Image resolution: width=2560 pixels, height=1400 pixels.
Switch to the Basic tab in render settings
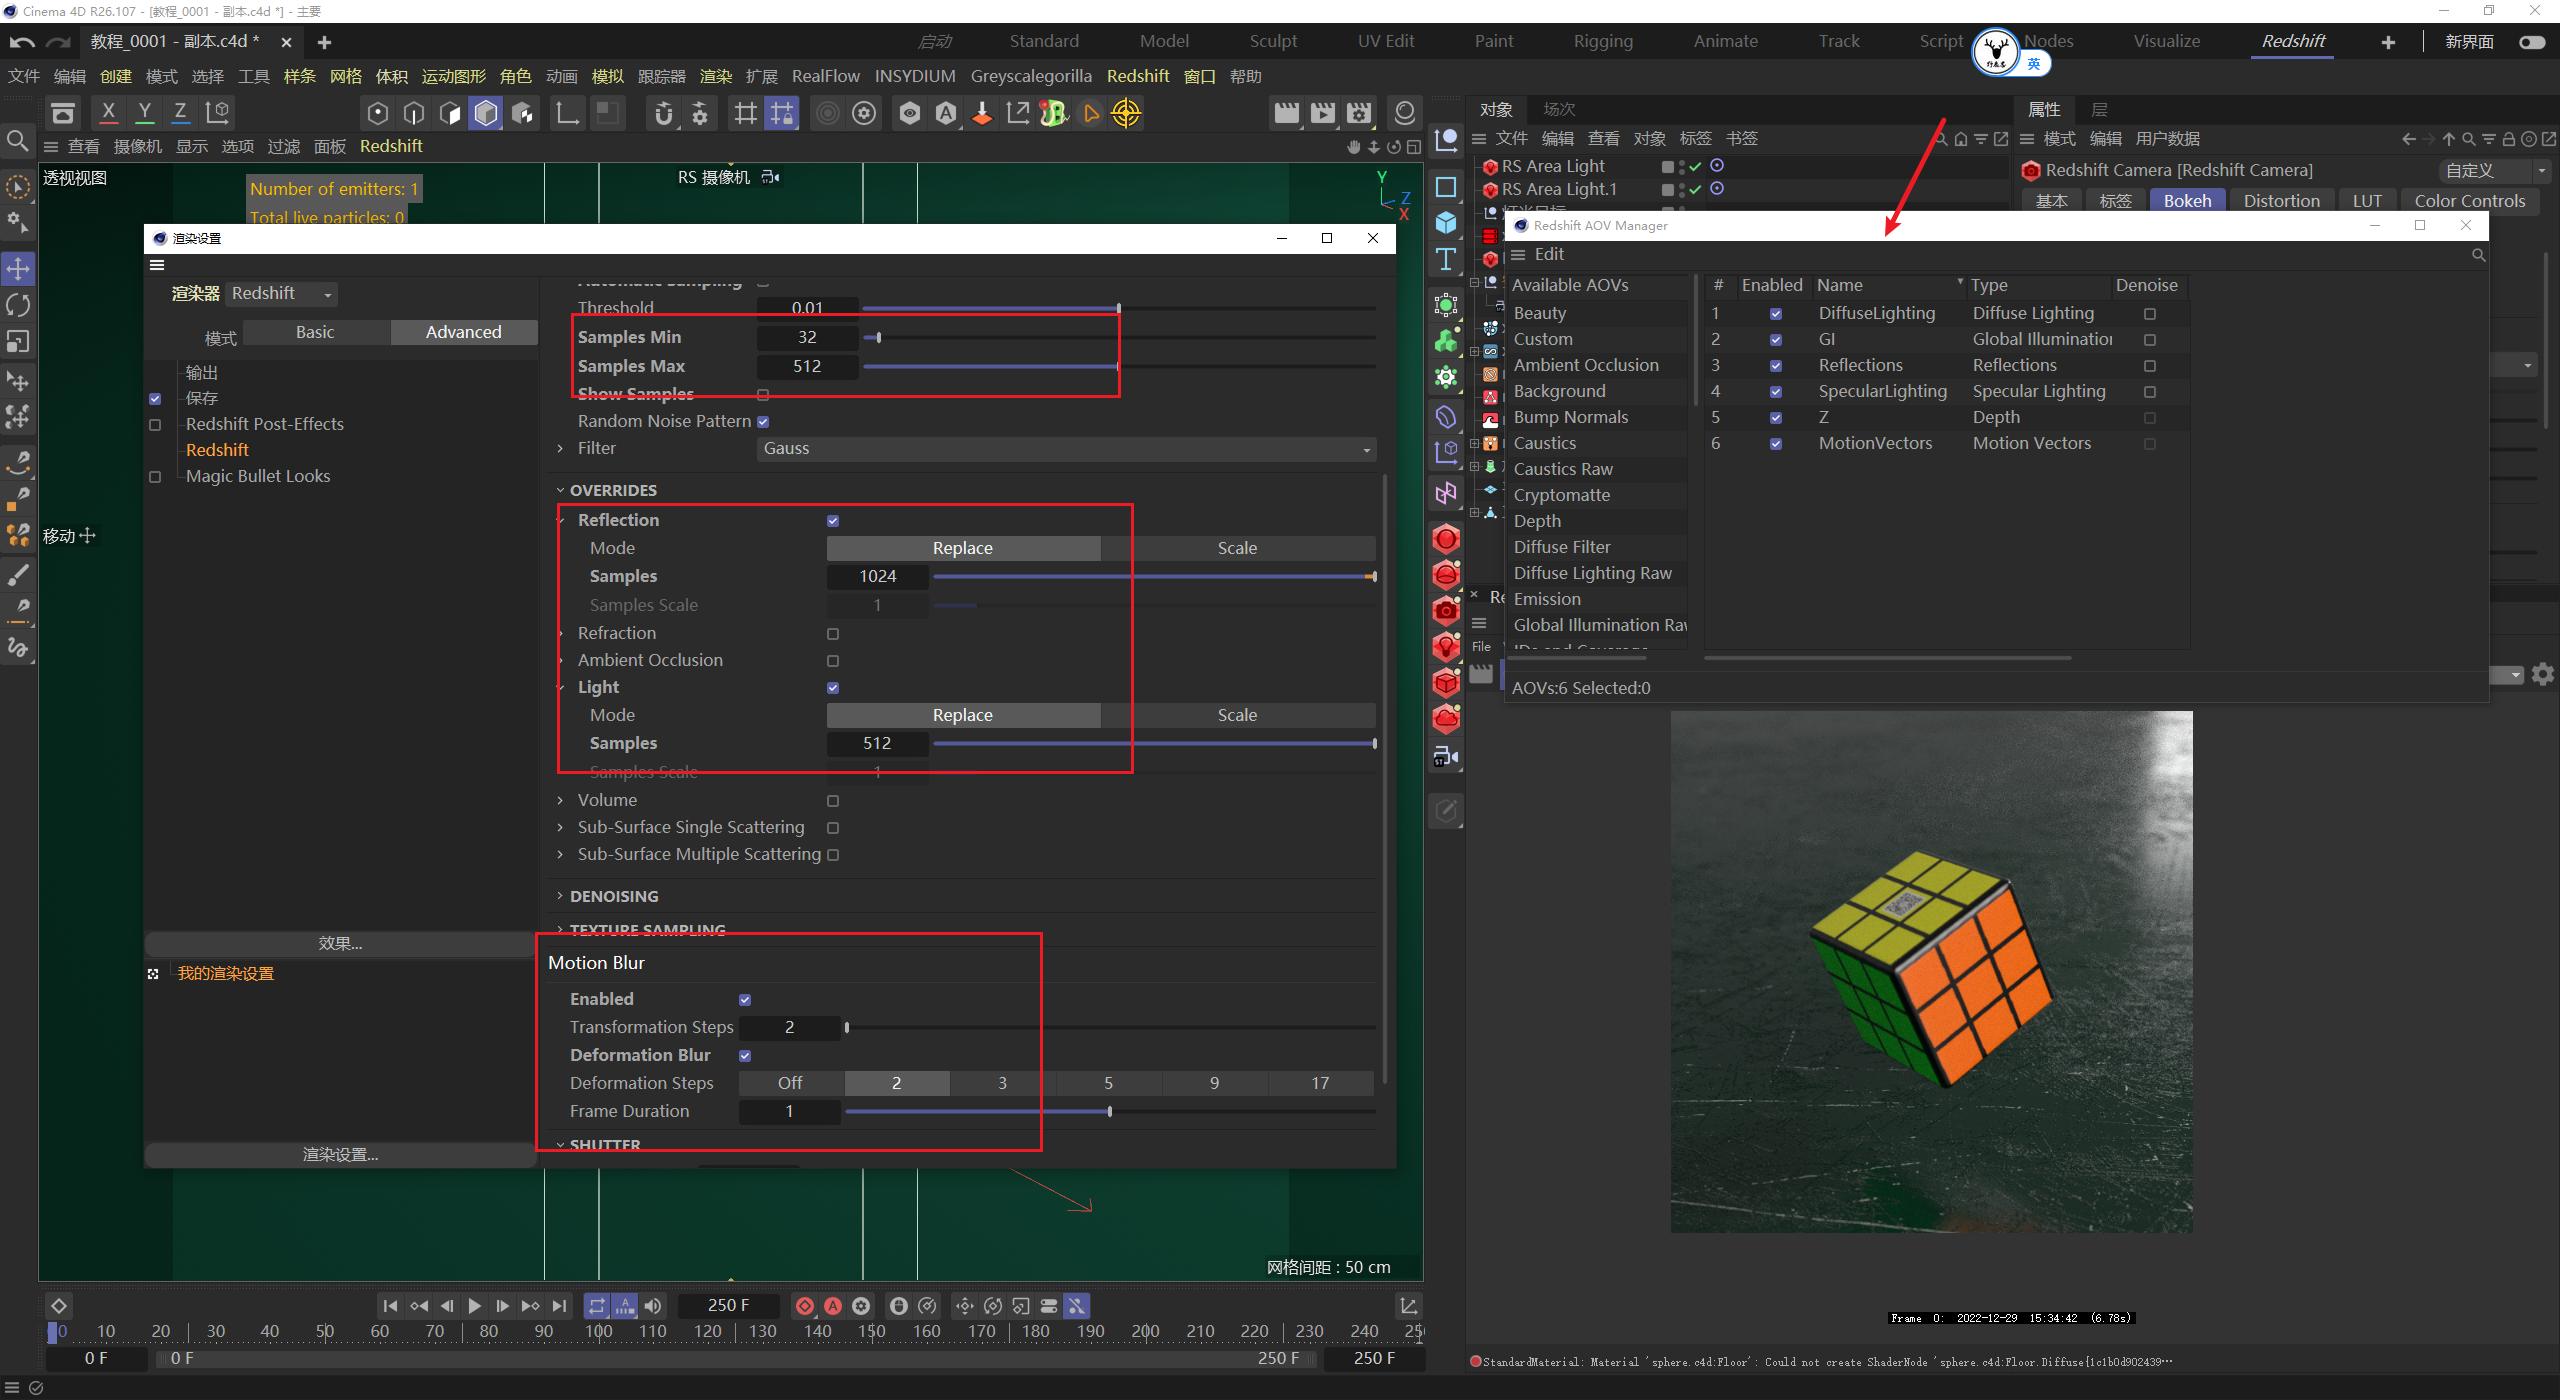(315, 331)
